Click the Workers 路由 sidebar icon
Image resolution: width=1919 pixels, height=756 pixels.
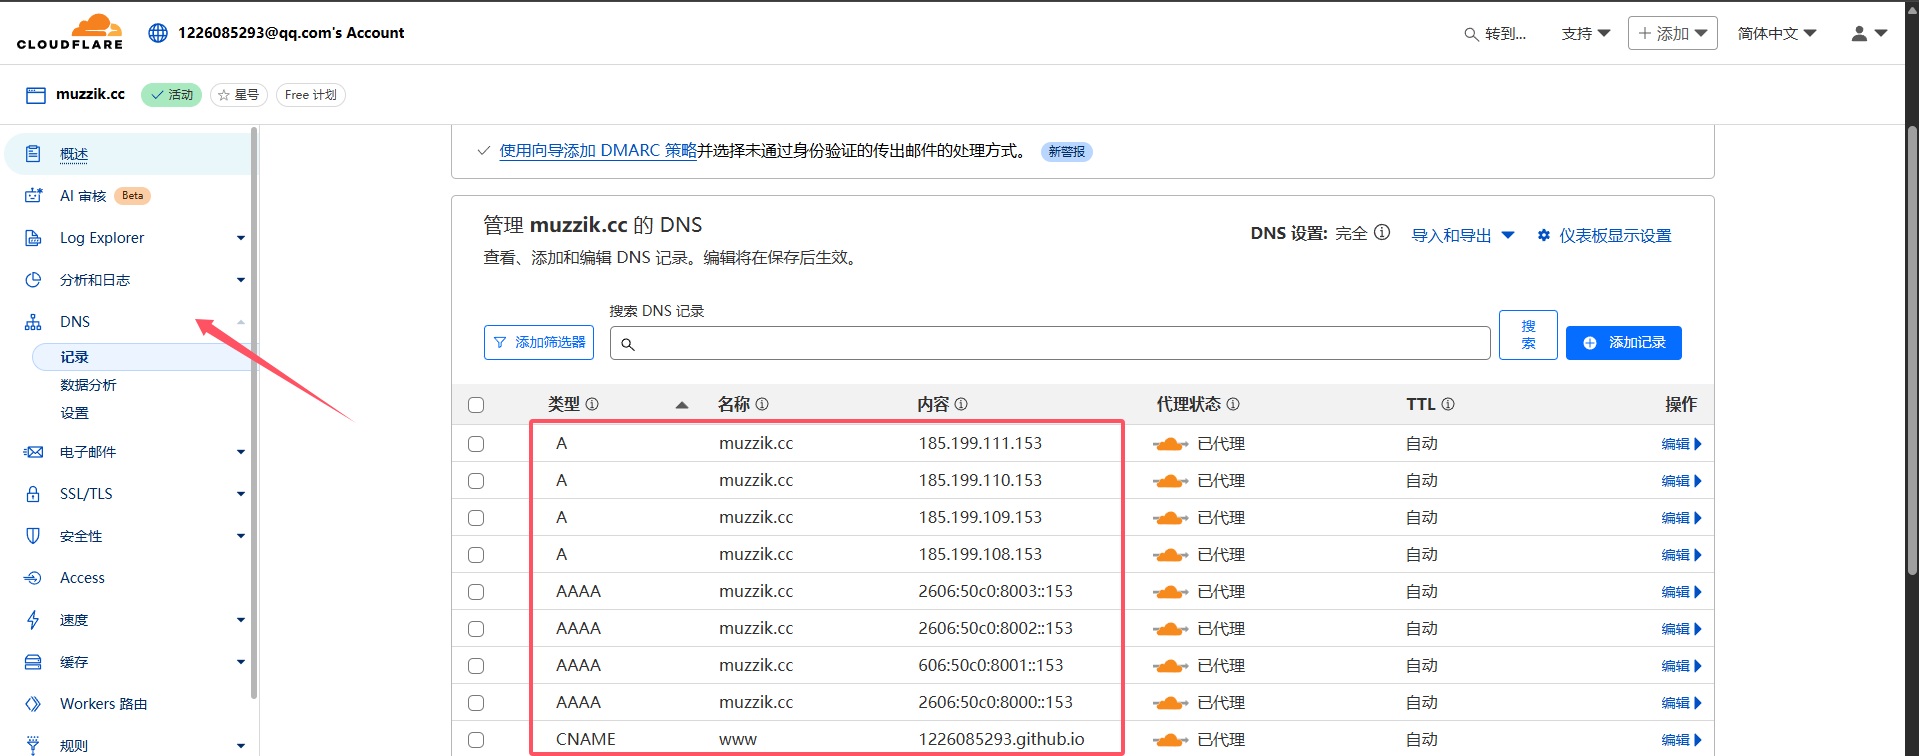(x=33, y=704)
